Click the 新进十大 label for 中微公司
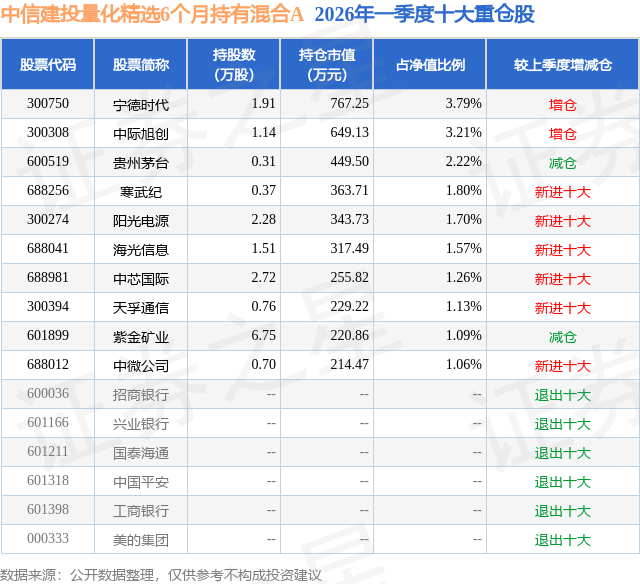This screenshot has height=584, width=640. click(563, 366)
